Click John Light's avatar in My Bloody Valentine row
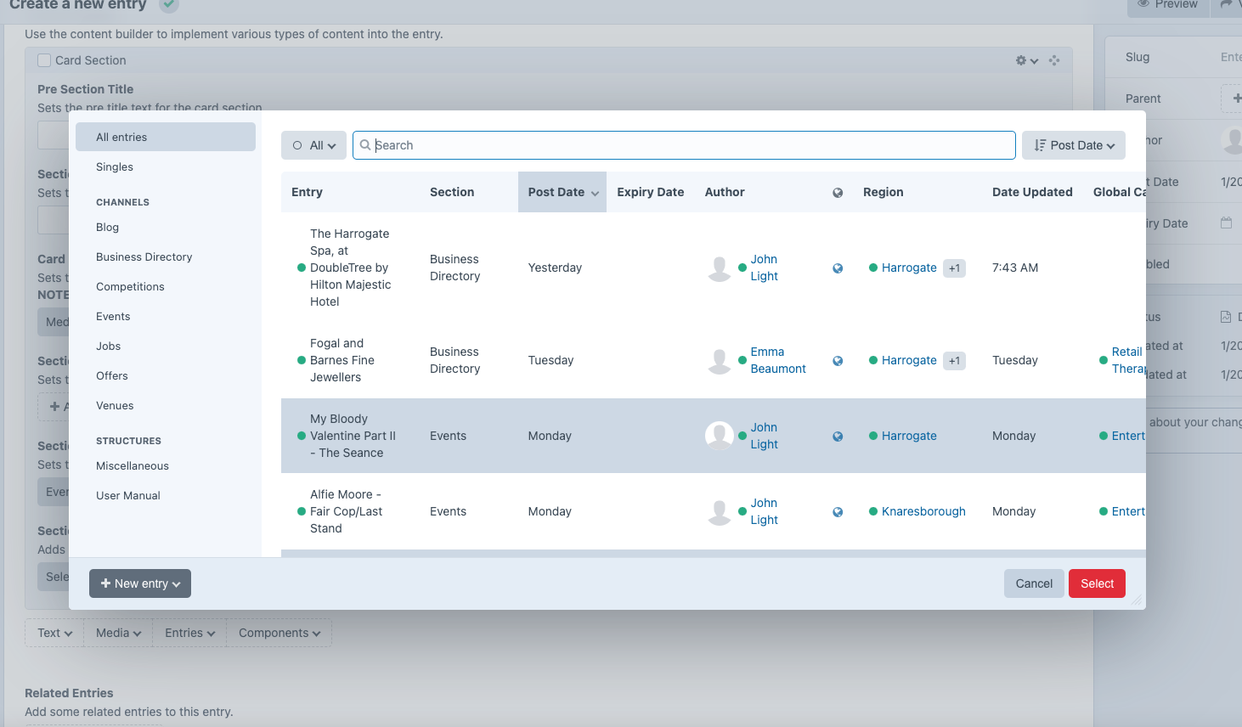 tap(719, 436)
